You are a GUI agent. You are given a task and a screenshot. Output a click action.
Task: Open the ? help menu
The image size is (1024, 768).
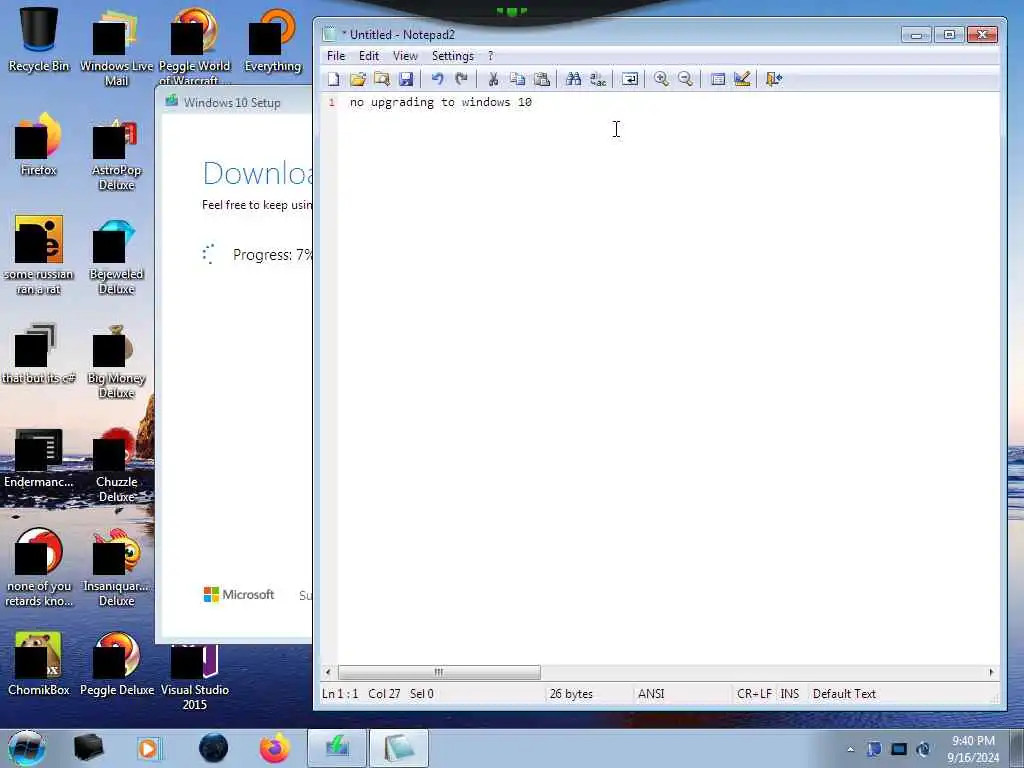click(490, 56)
